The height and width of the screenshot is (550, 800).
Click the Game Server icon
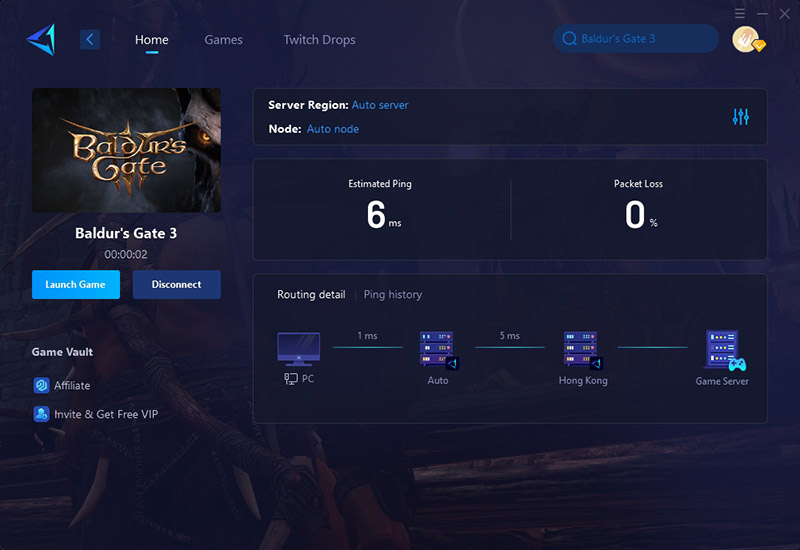(x=725, y=350)
